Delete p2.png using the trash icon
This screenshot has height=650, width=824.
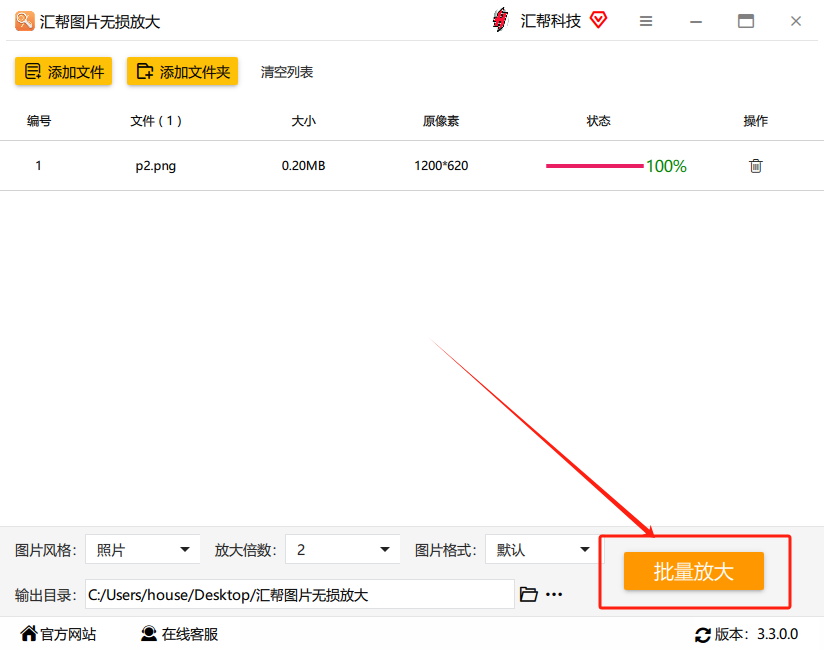pyautogui.click(x=756, y=166)
